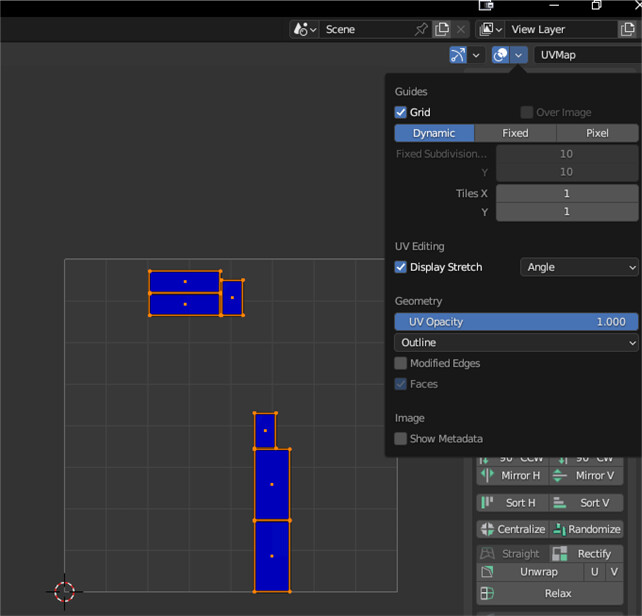Open the Angle stretch type dropdown
Screen dimensions: 642x616
[x=579, y=267]
